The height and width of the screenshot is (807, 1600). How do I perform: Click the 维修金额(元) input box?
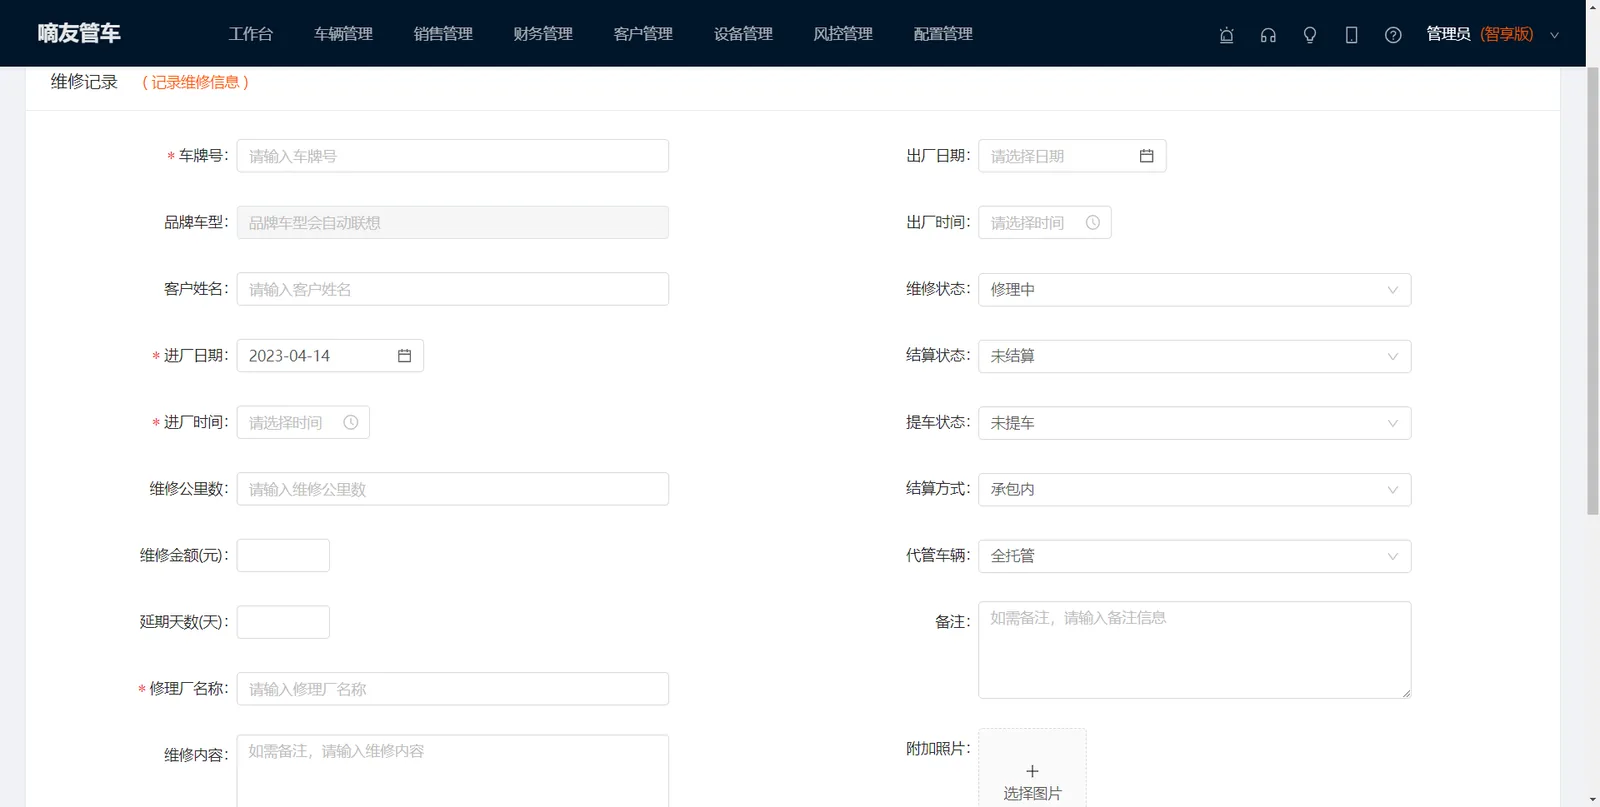283,556
